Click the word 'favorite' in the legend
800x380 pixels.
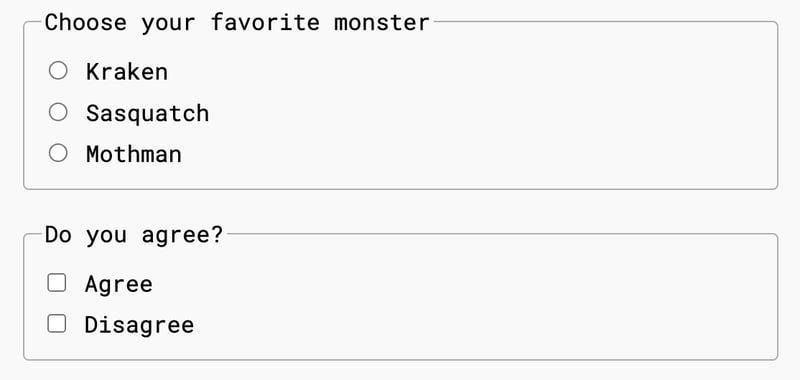pyautogui.click(x=265, y=22)
